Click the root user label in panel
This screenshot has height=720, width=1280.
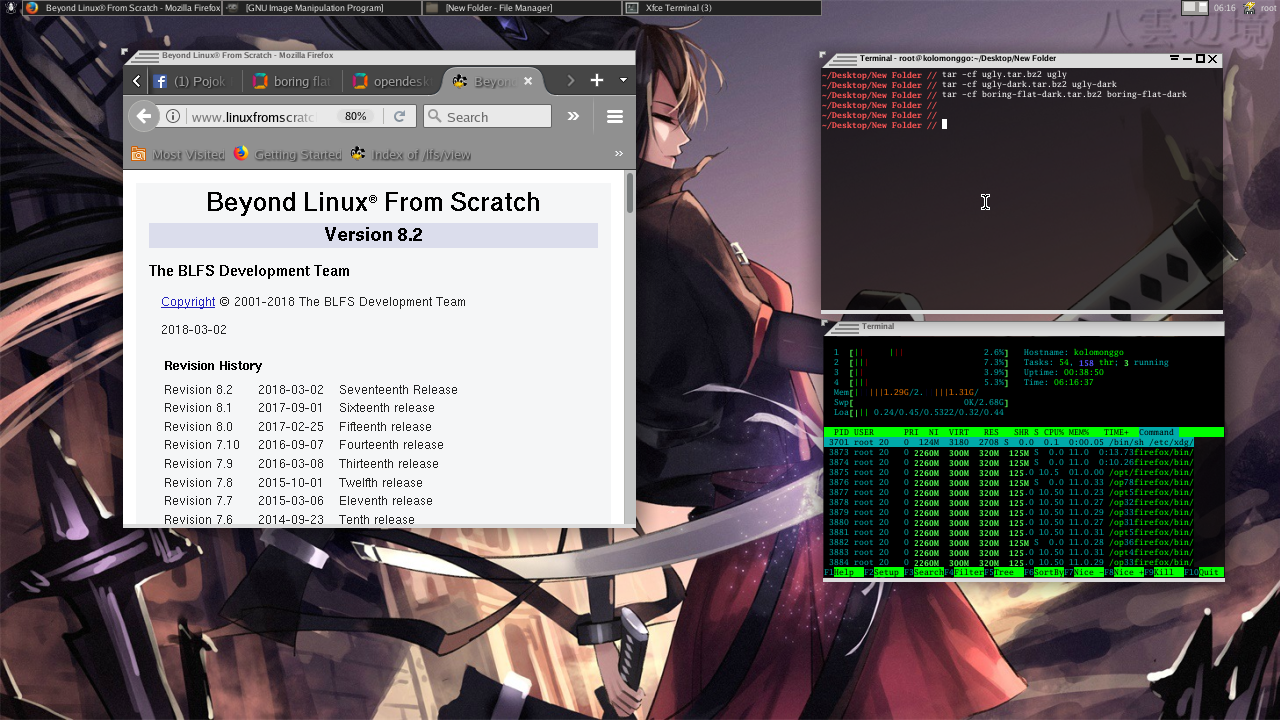[1268, 8]
